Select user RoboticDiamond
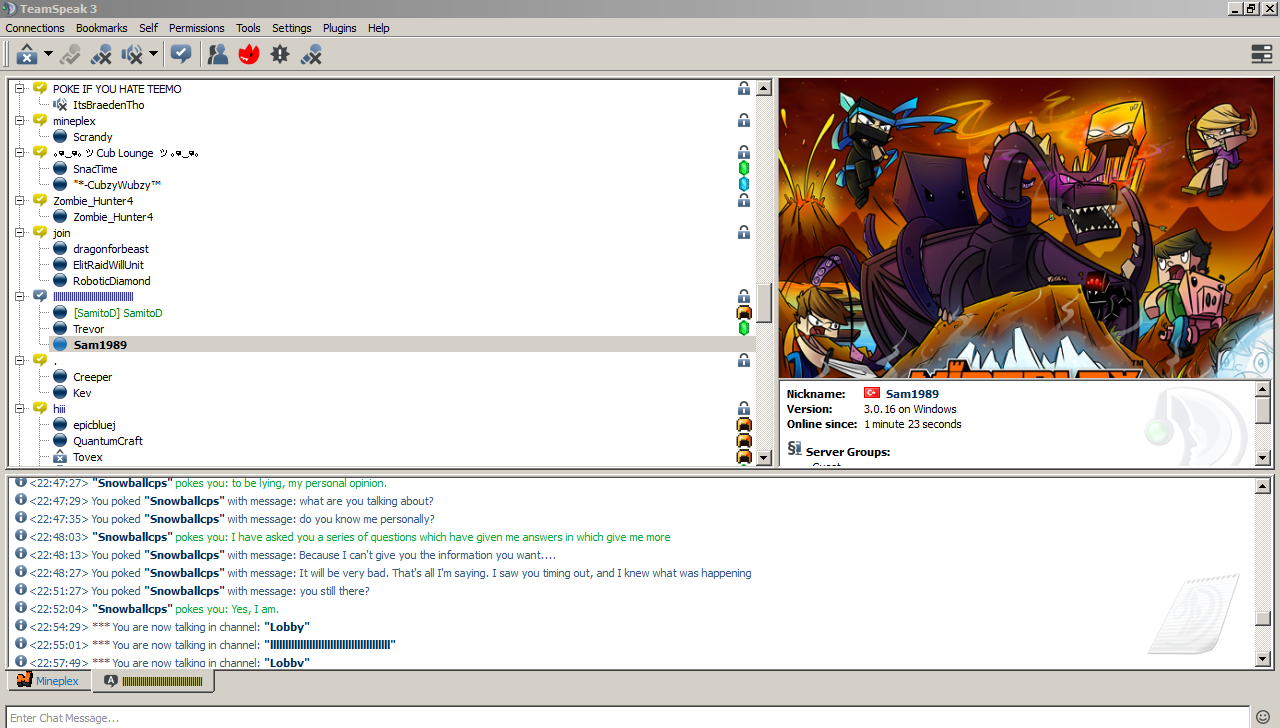The image size is (1280, 728). (112, 281)
